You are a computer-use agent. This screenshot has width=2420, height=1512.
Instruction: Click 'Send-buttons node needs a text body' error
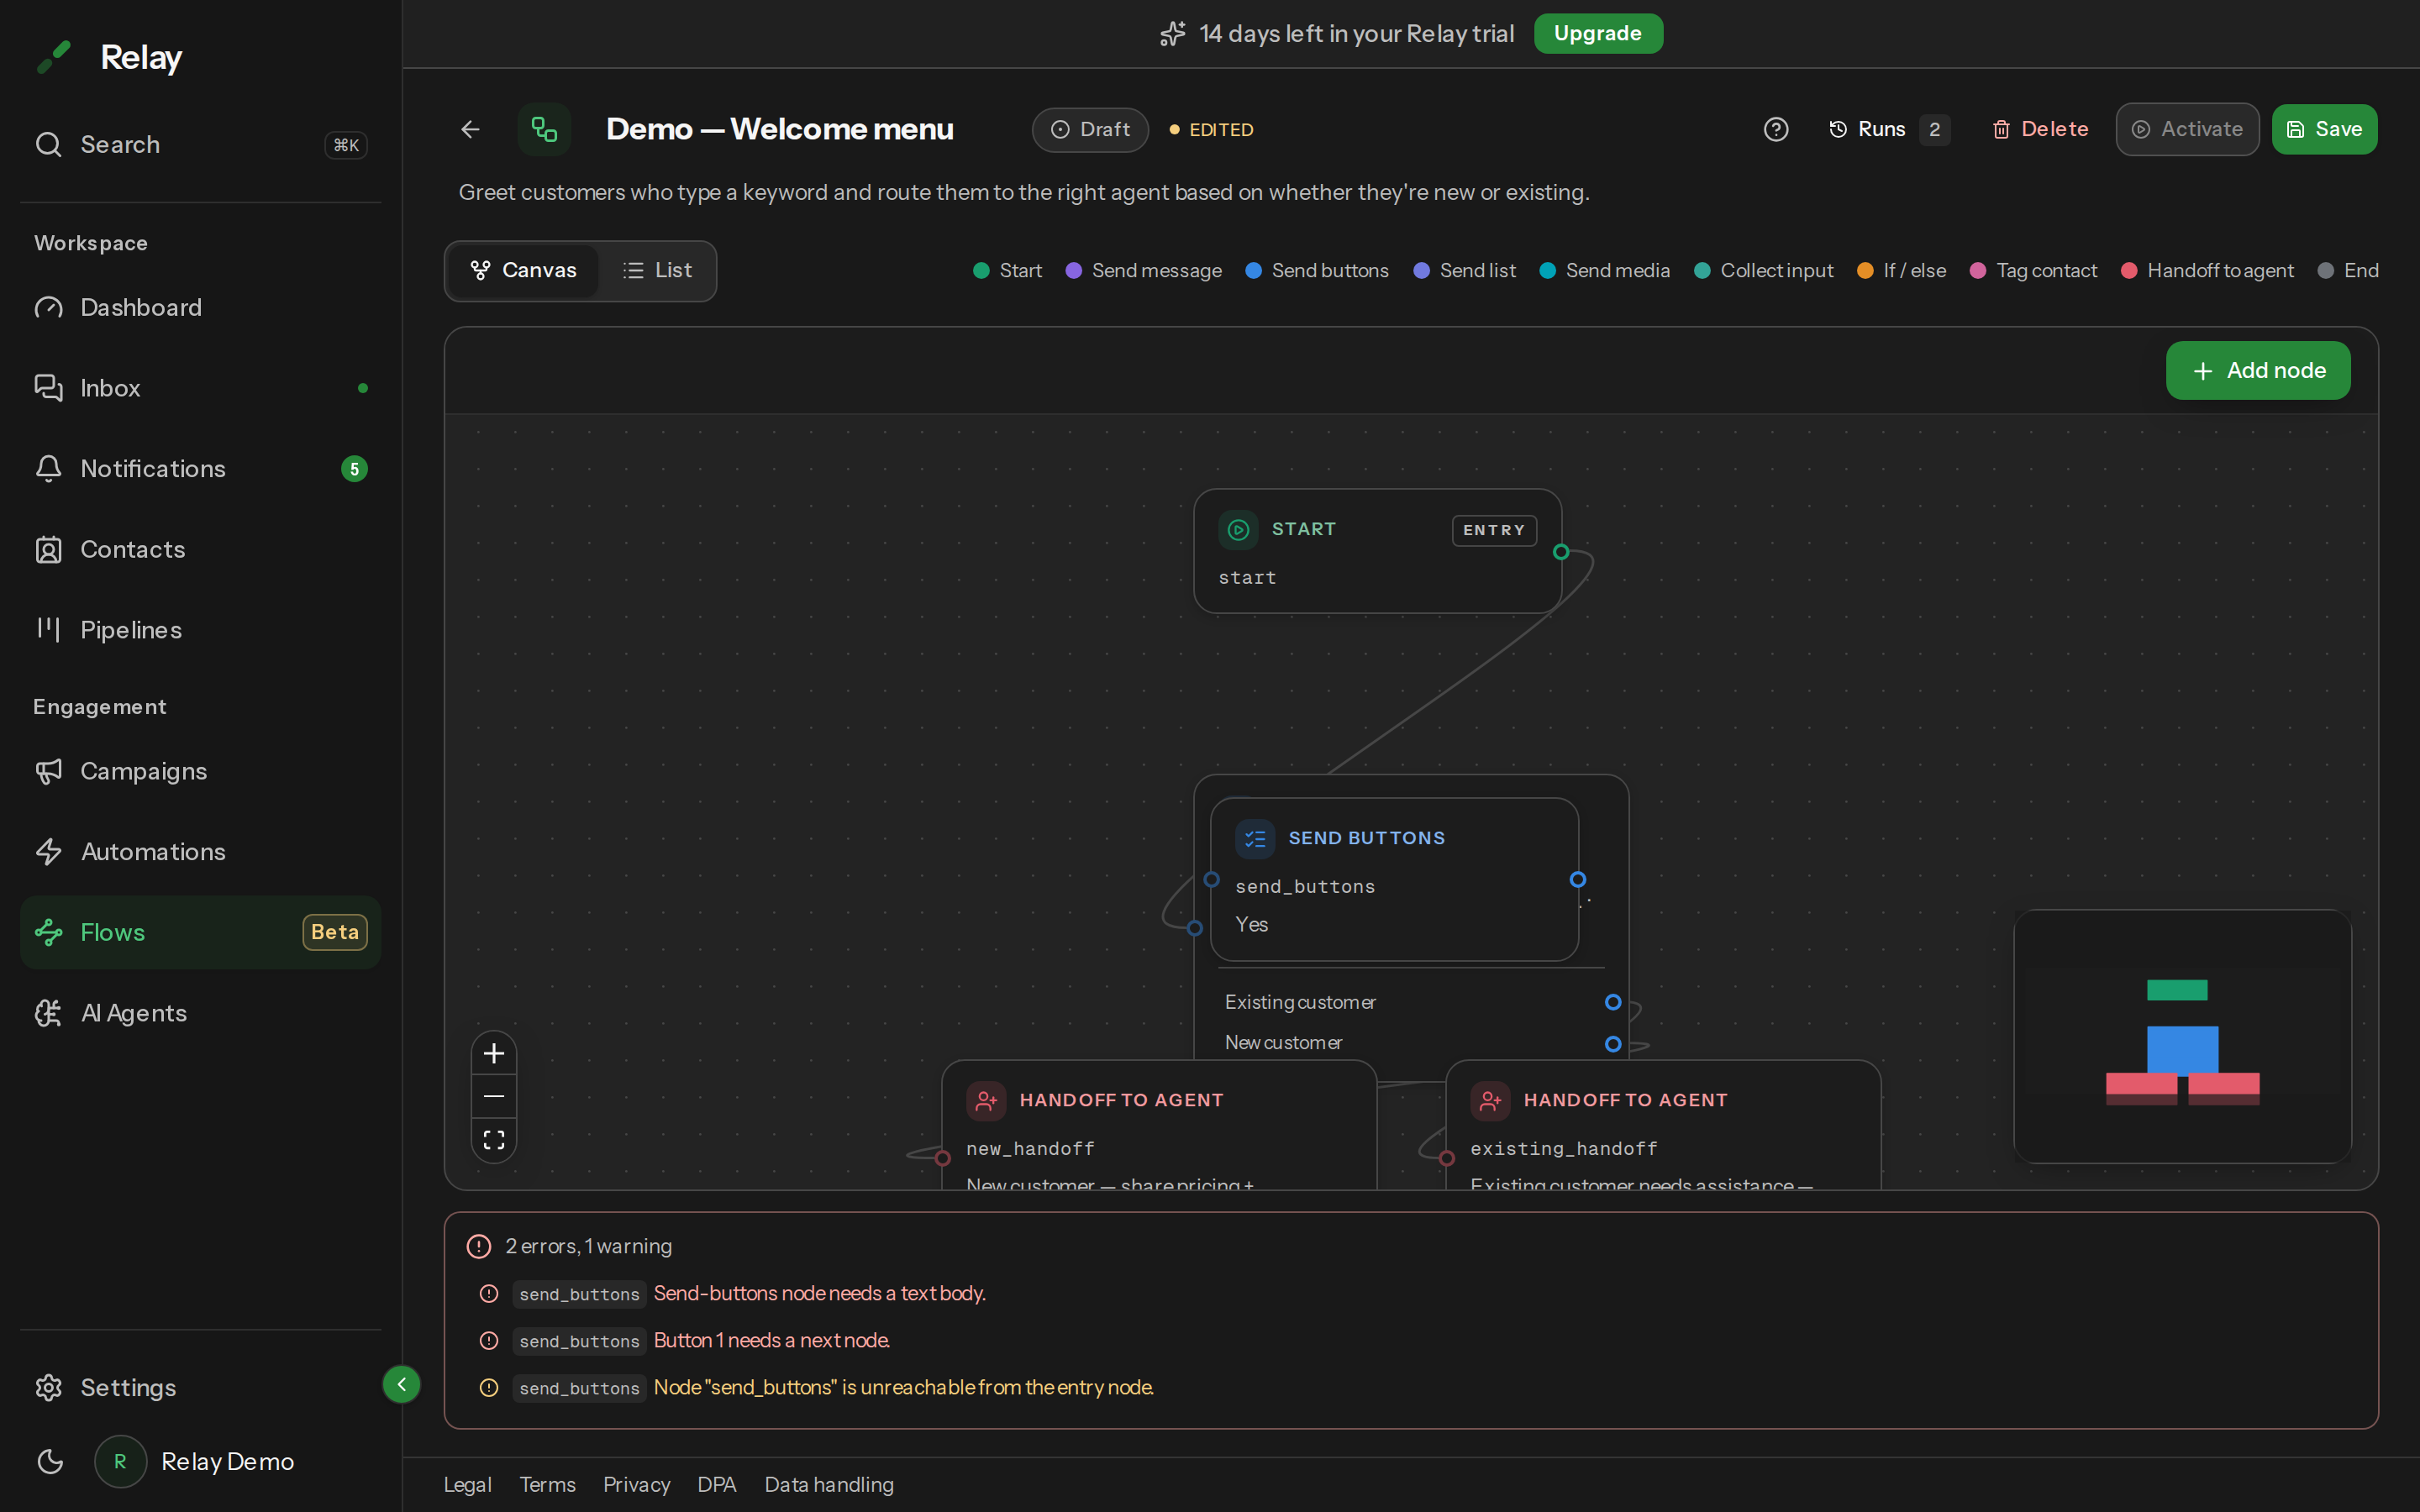point(820,1293)
